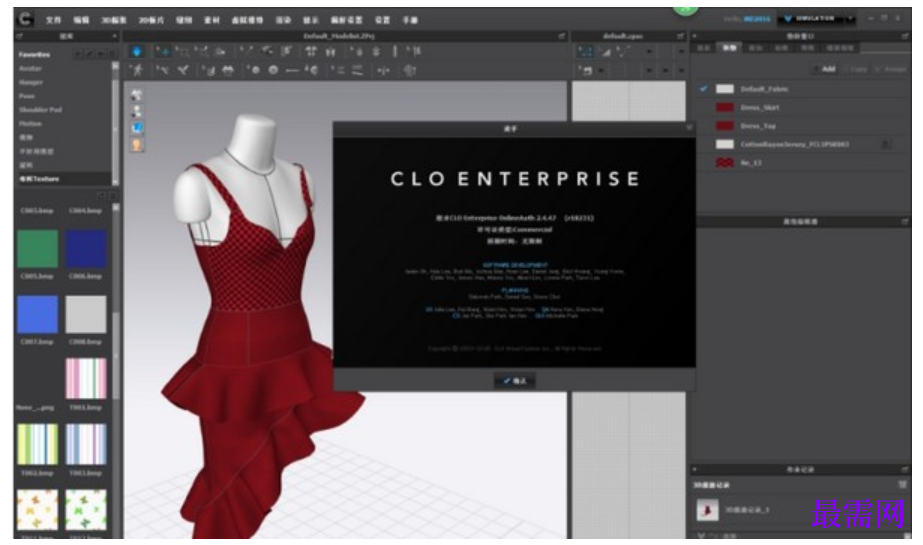Click the CLO logo in top-left corner
The image size is (923, 545).
tap(25, 19)
